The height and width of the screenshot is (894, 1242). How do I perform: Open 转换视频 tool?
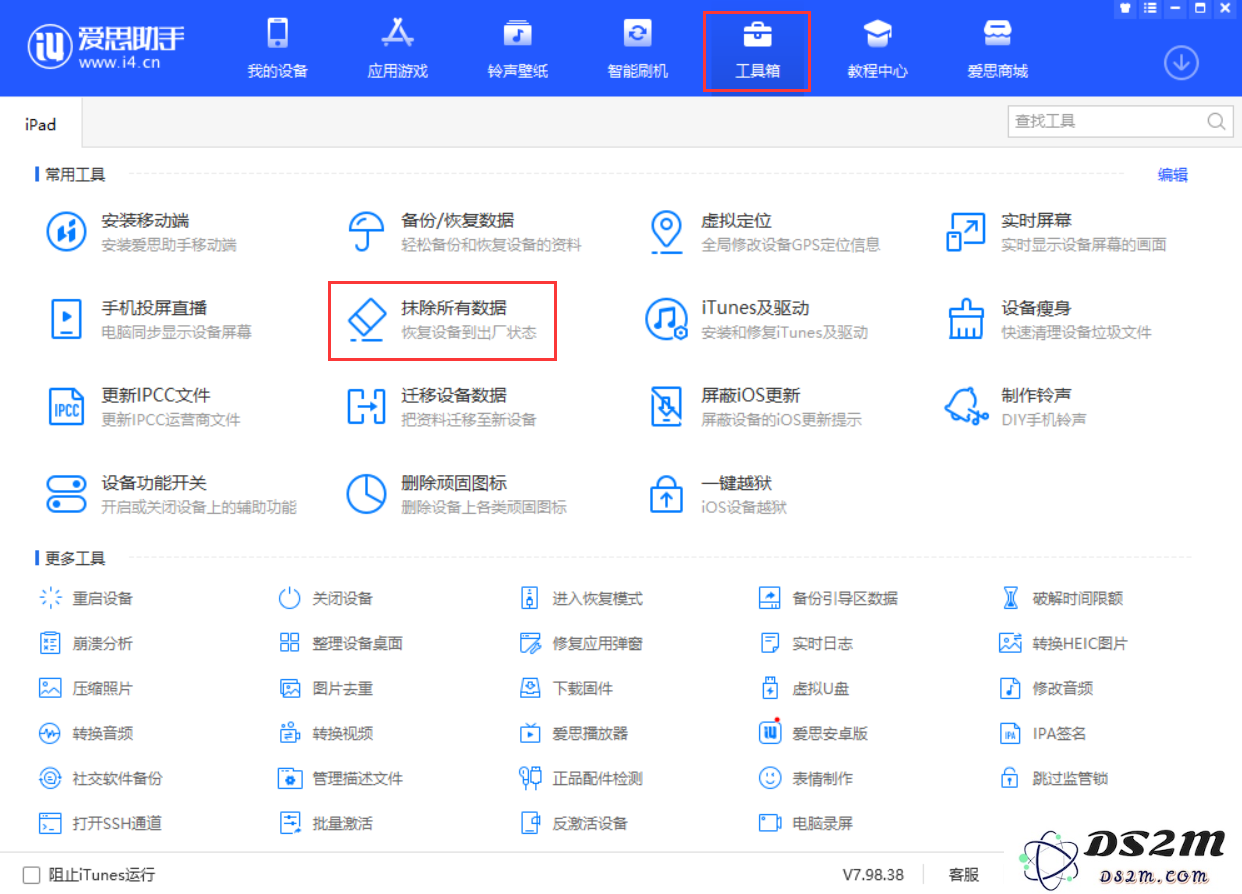326,733
